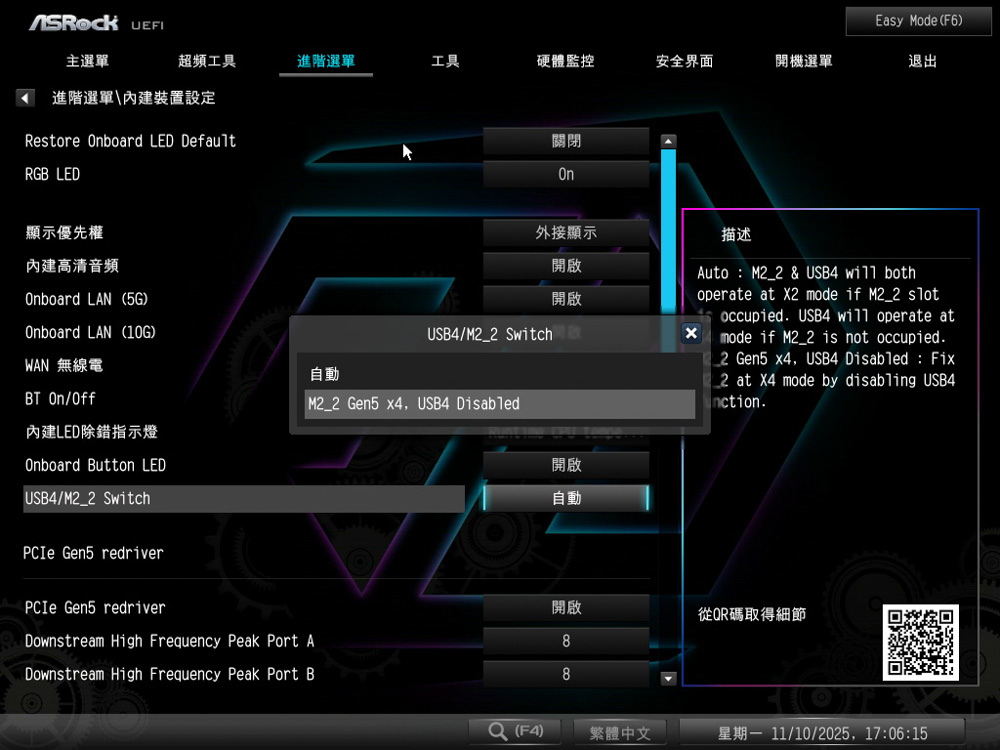Toggle RGB LED On value

point(566,174)
